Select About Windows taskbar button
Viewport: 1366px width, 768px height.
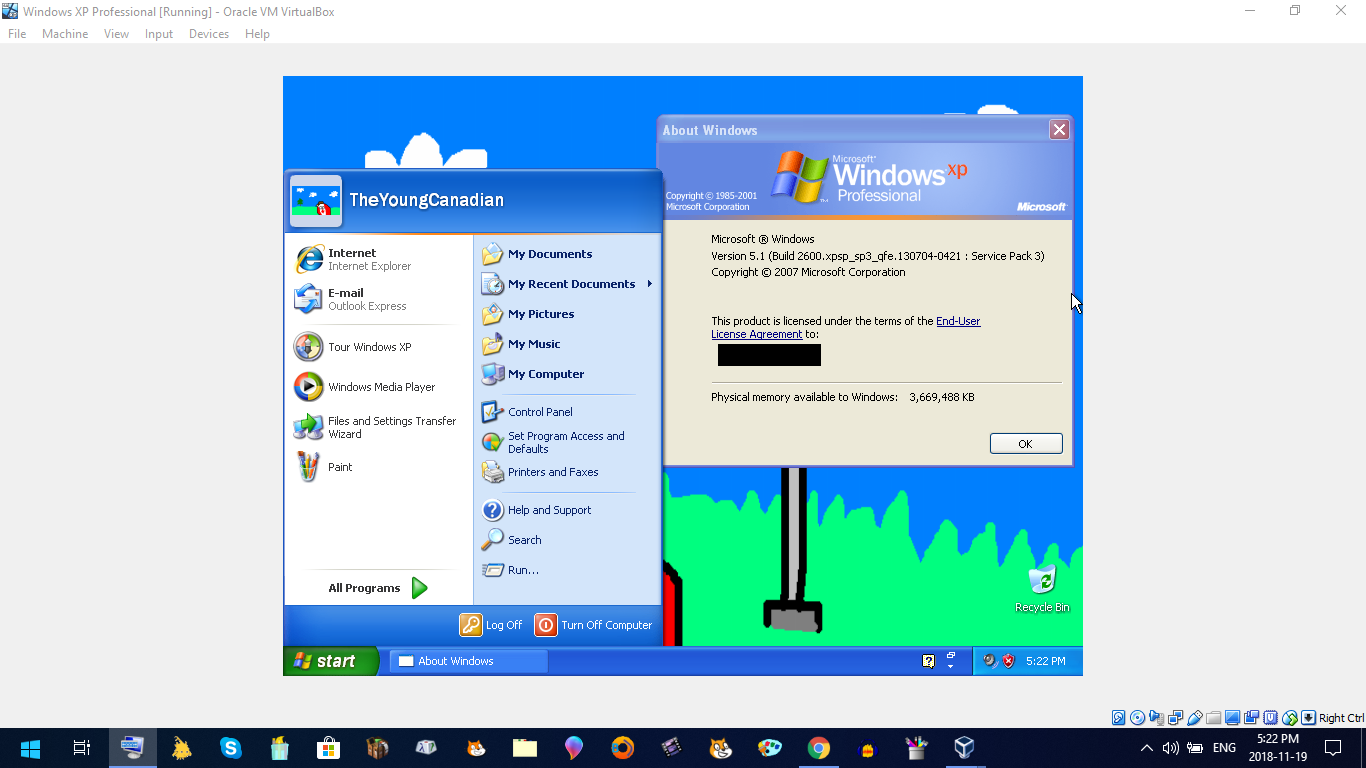(x=468, y=661)
